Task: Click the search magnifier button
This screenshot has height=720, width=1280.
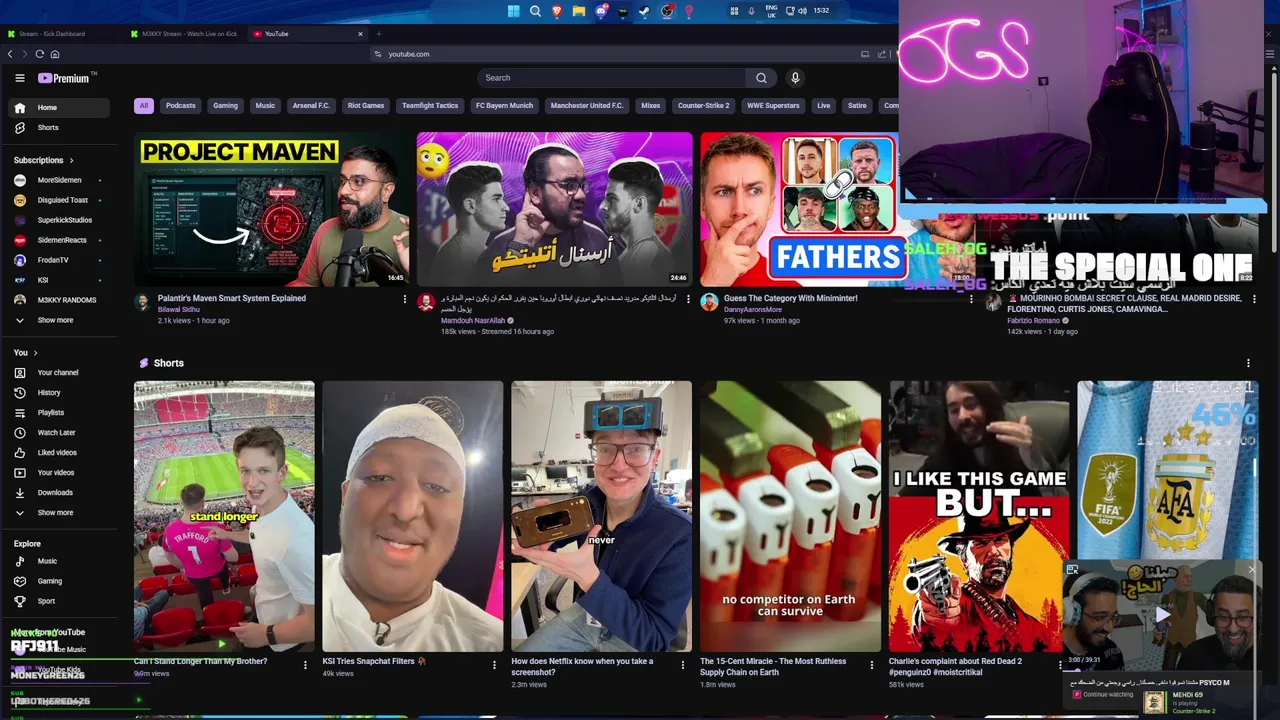Action: click(761, 78)
